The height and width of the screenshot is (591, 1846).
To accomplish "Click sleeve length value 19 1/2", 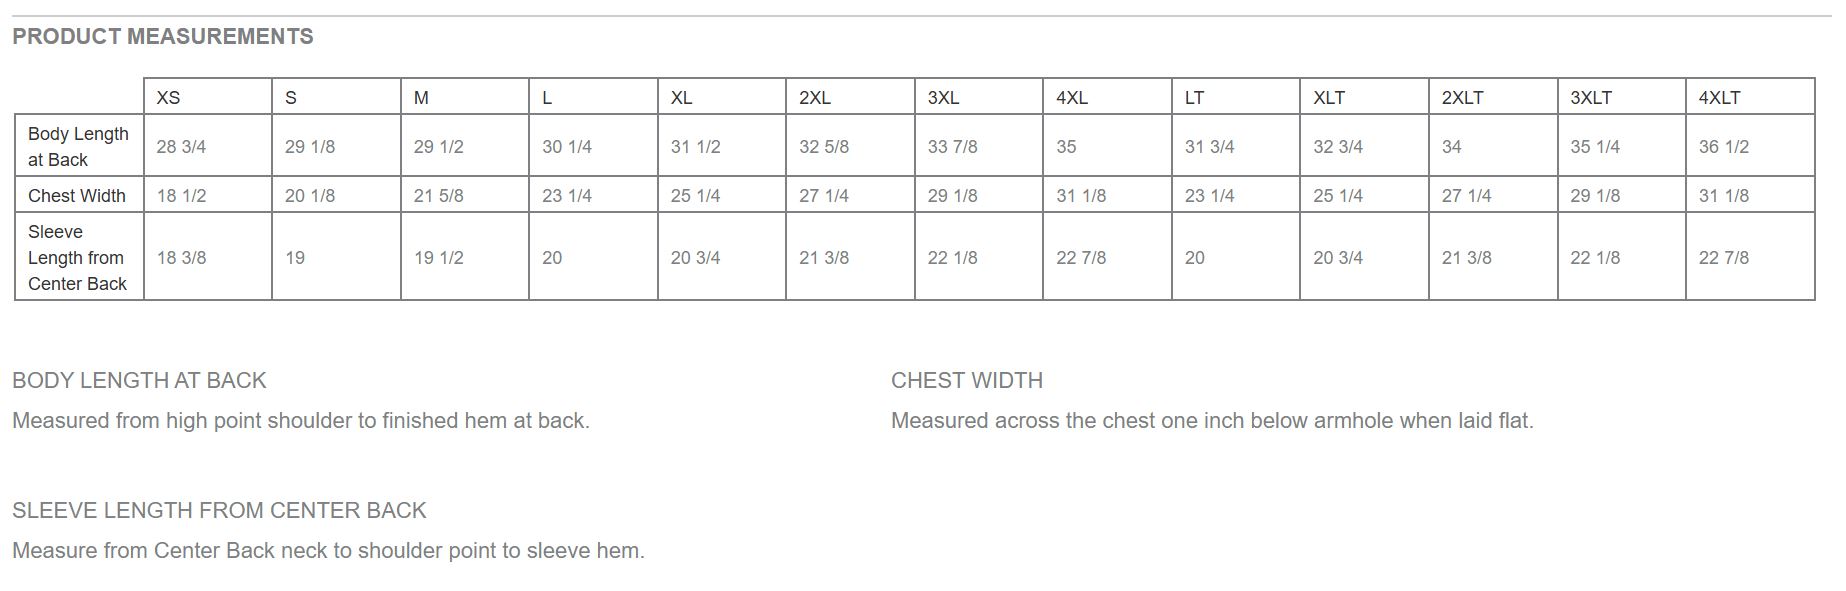I will [465, 257].
